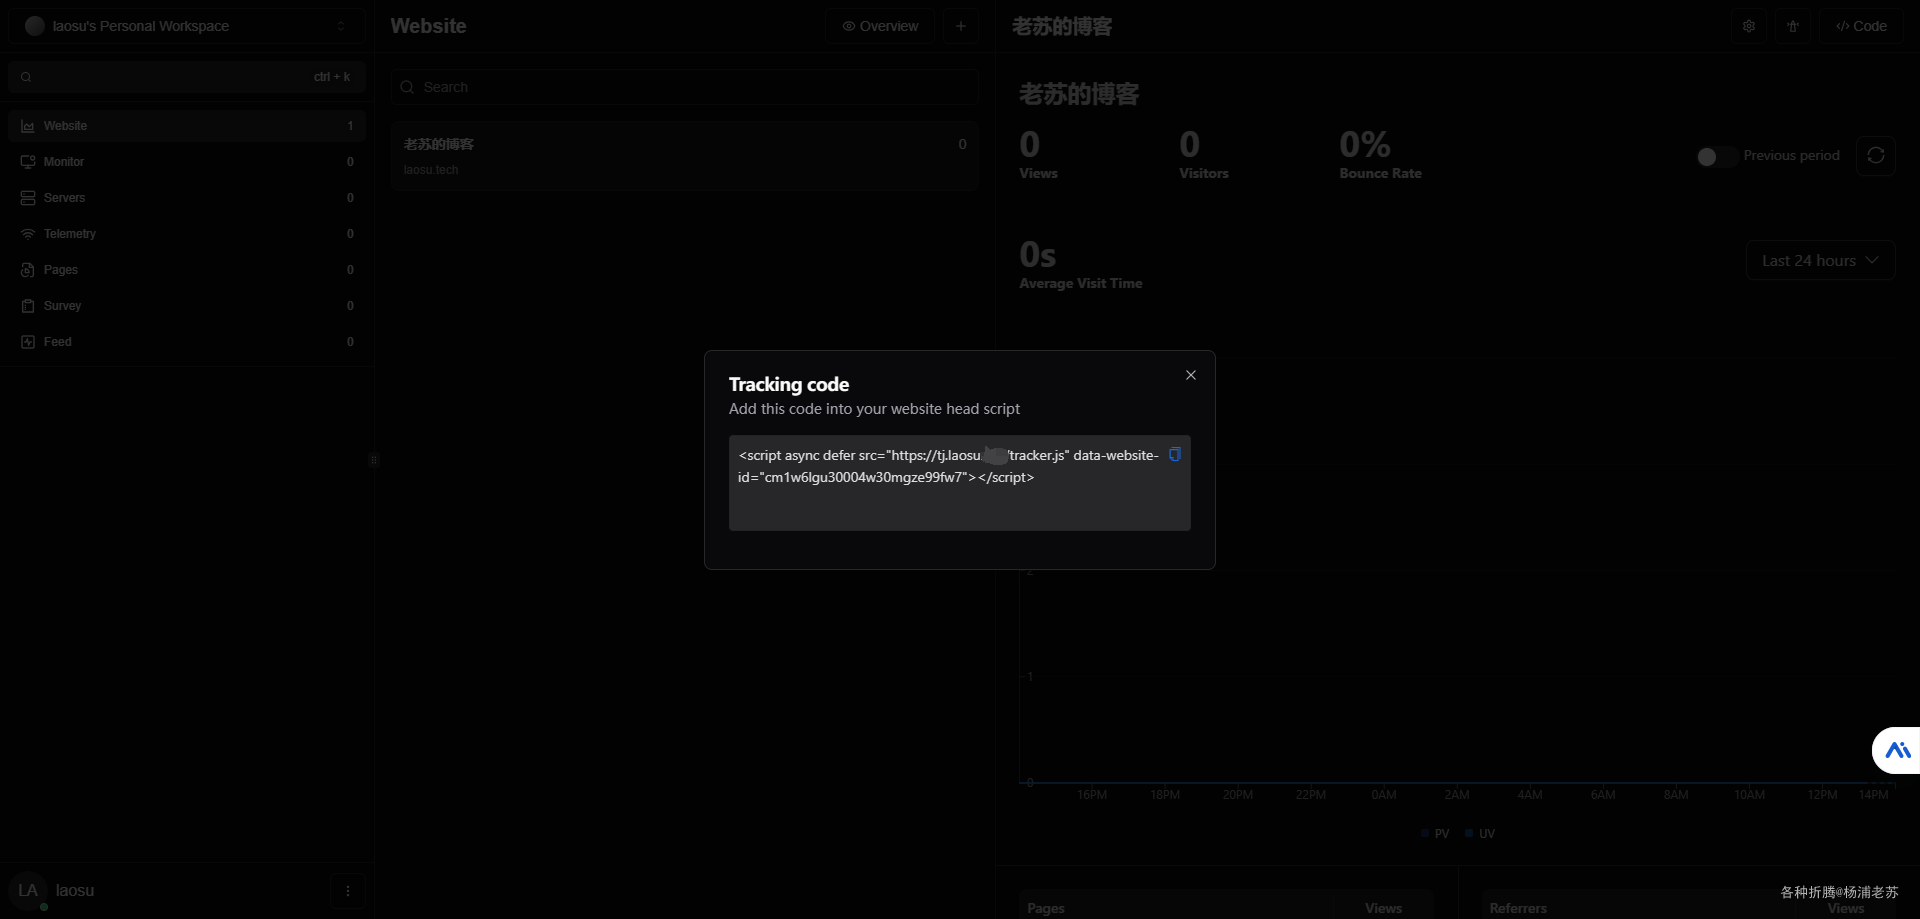Image resolution: width=1920 pixels, height=919 pixels.
Task: Click the Feed icon in sidebar
Action: [28, 342]
